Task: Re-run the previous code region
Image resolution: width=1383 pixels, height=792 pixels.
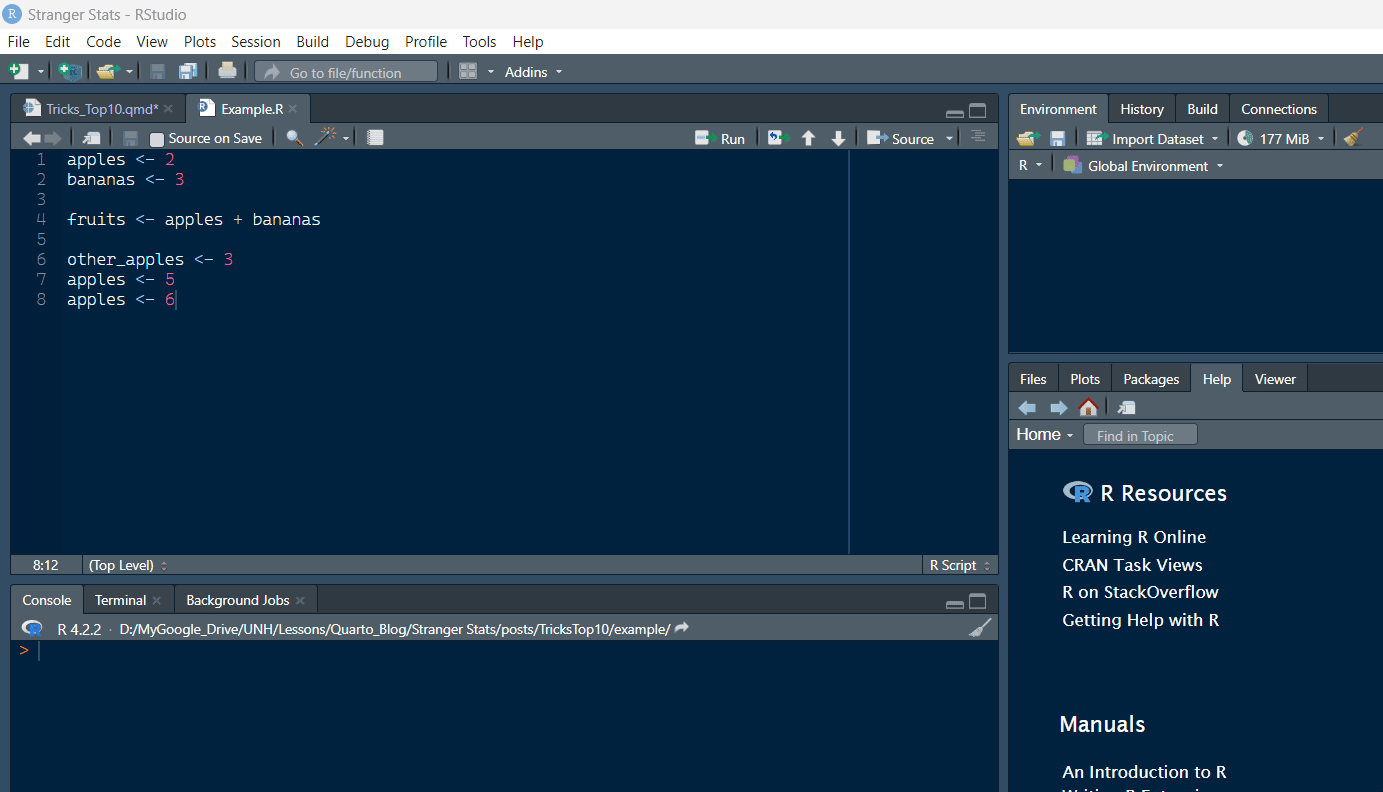Action: click(x=778, y=138)
